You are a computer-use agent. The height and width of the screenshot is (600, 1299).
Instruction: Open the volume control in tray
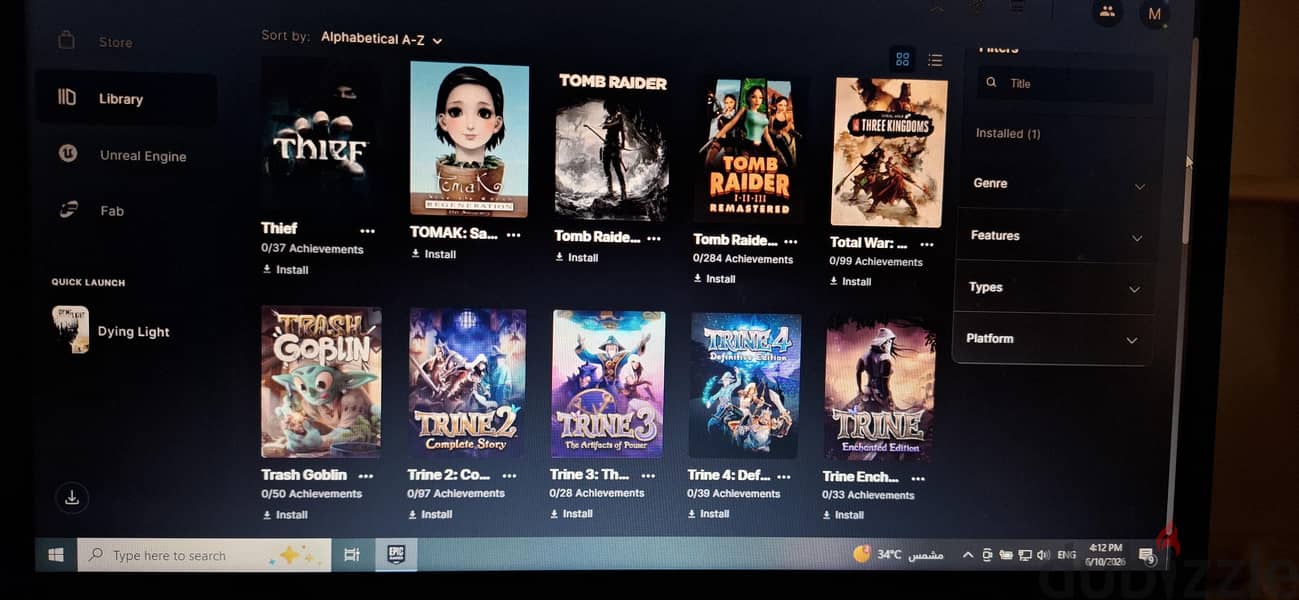[1043, 555]
